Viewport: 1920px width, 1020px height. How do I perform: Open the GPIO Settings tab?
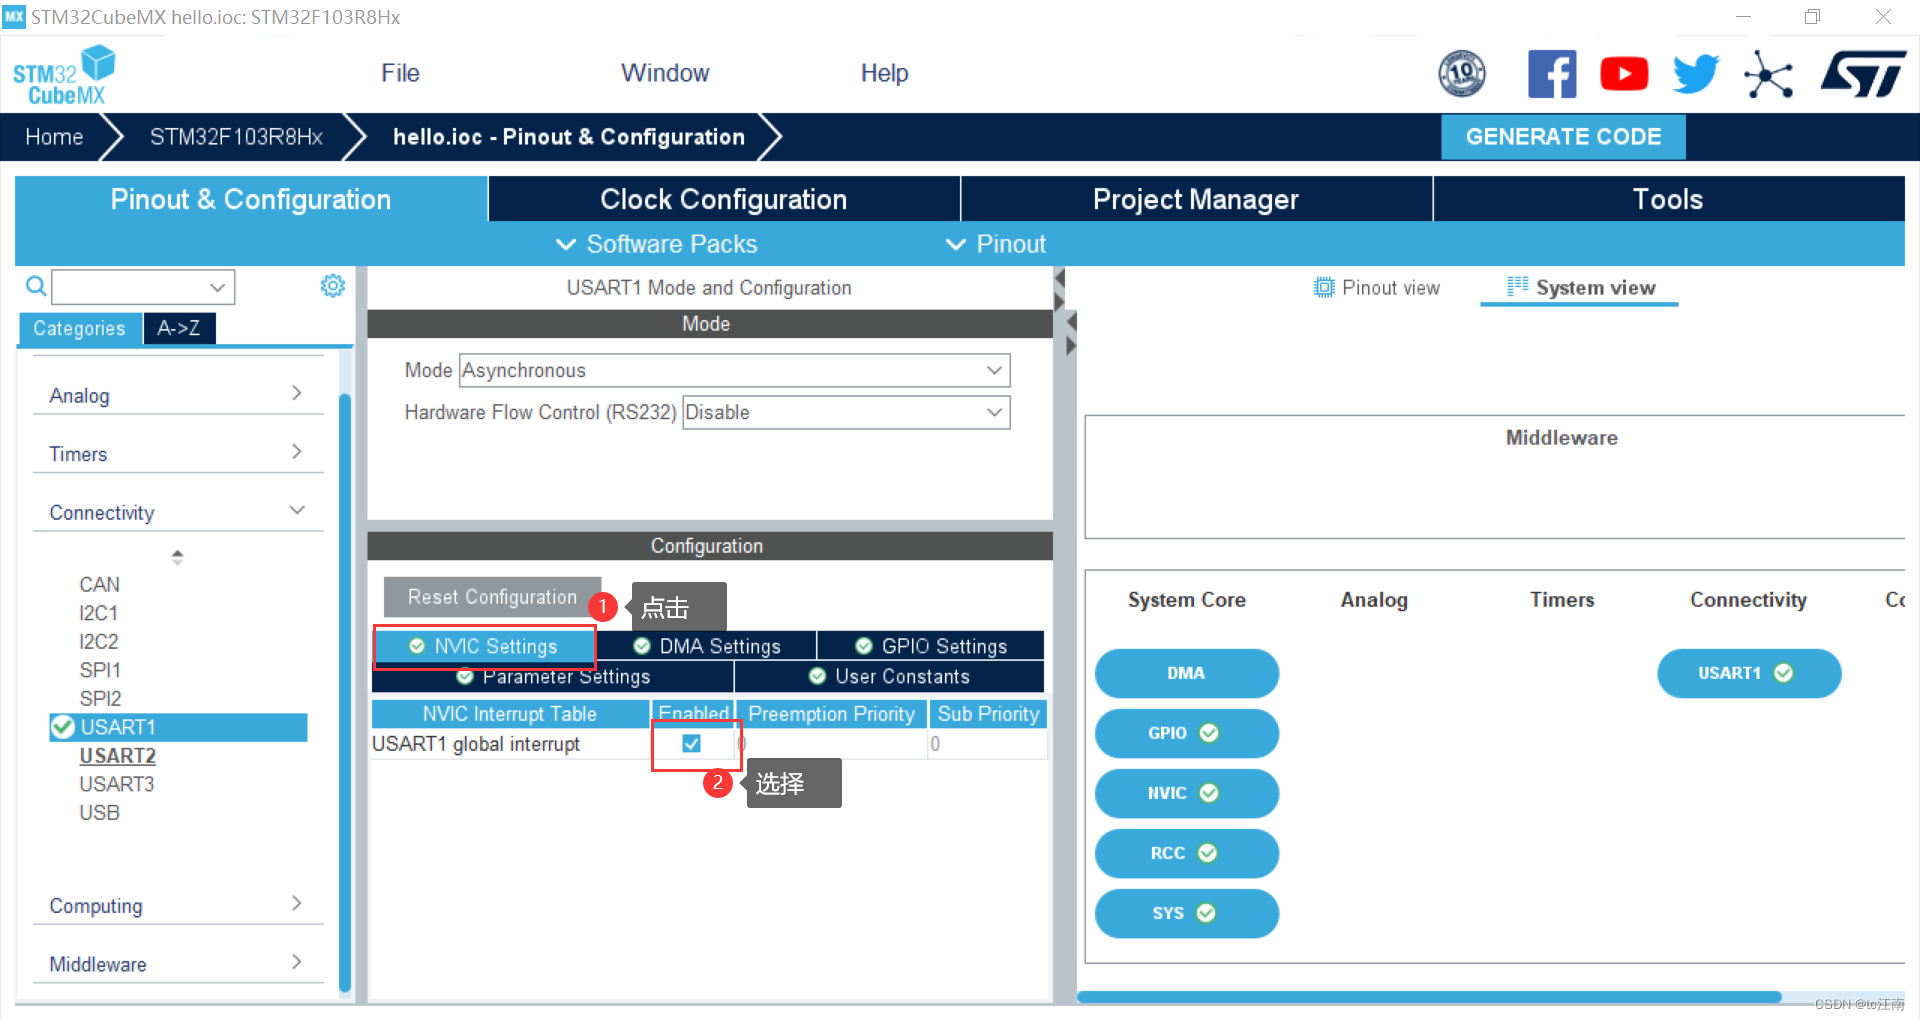931,646
